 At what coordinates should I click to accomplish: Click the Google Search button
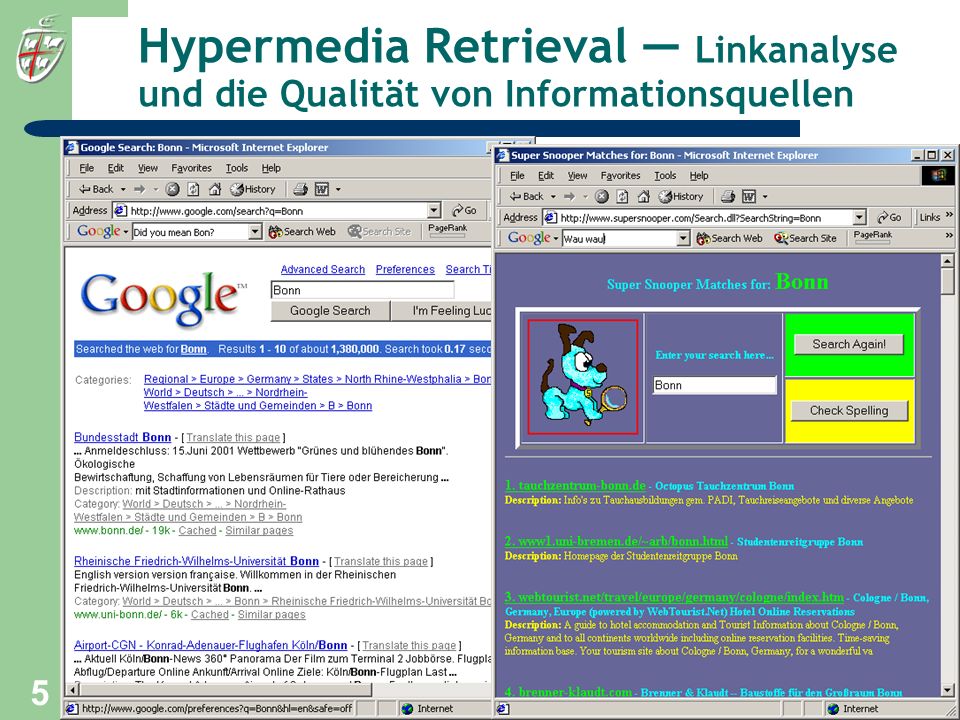click(330, 311)
